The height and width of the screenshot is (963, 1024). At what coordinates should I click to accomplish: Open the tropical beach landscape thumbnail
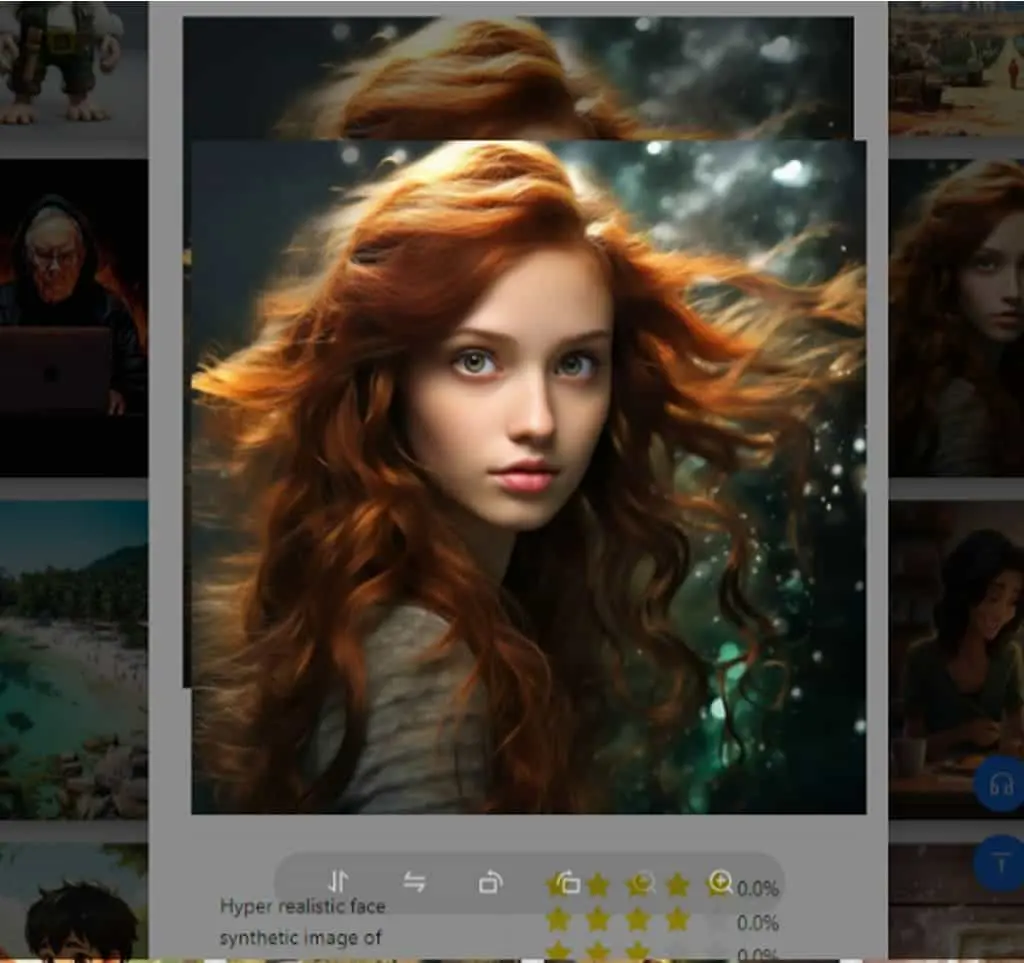coord(73,659)
